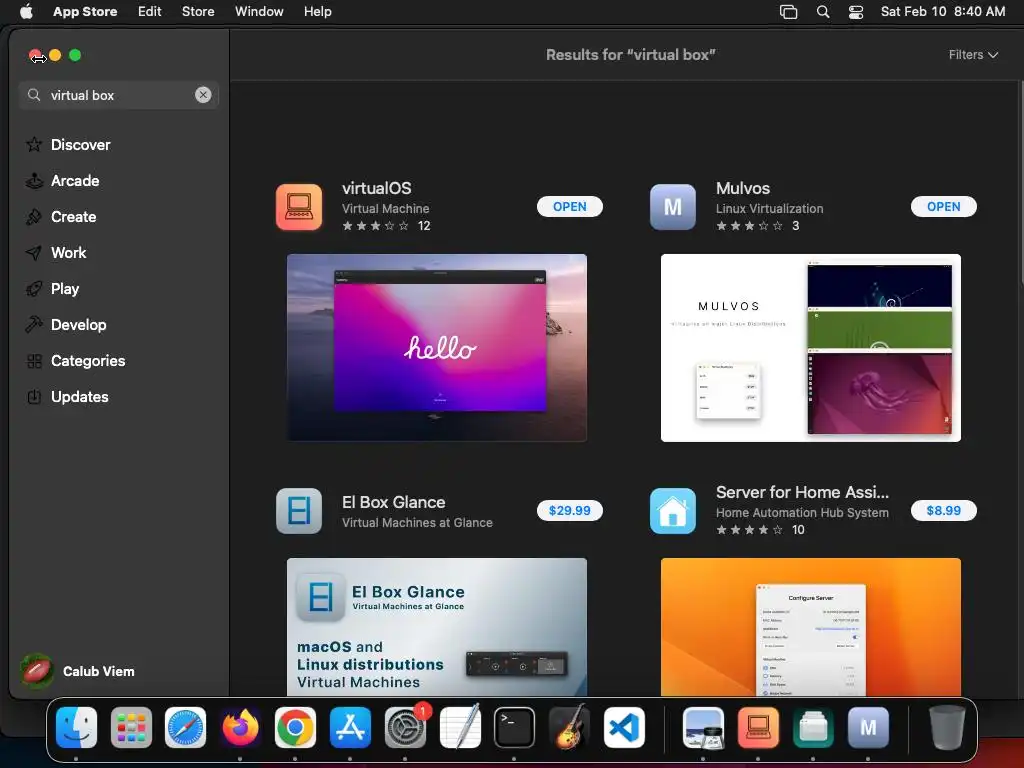Launch Visual Studio Code from the Dock
Image resolution: width=1024 pixels, height=768 pixels.
click(x=624, y=727)
